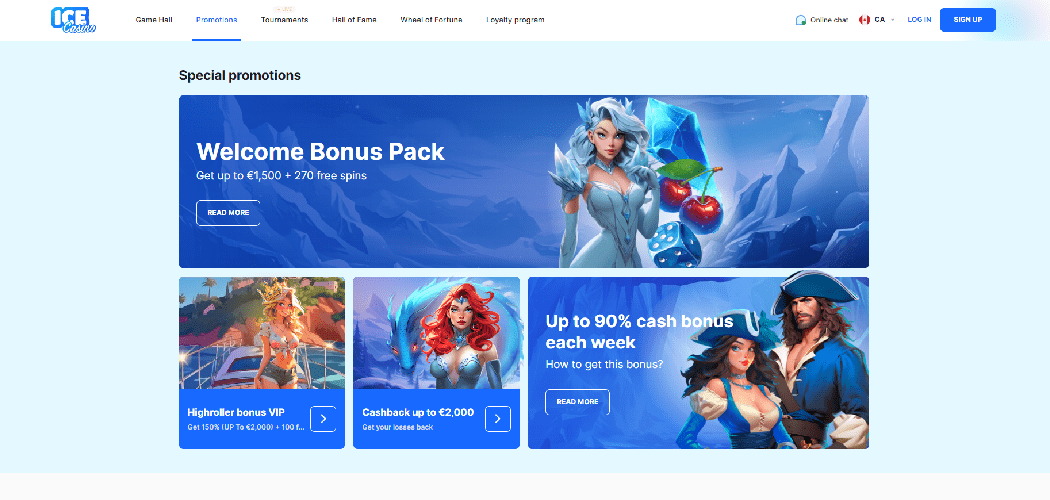Screen dimensions: 1050x500
Task: Expand the CA region dropdown arrow
Action: (x=893, y=20)
